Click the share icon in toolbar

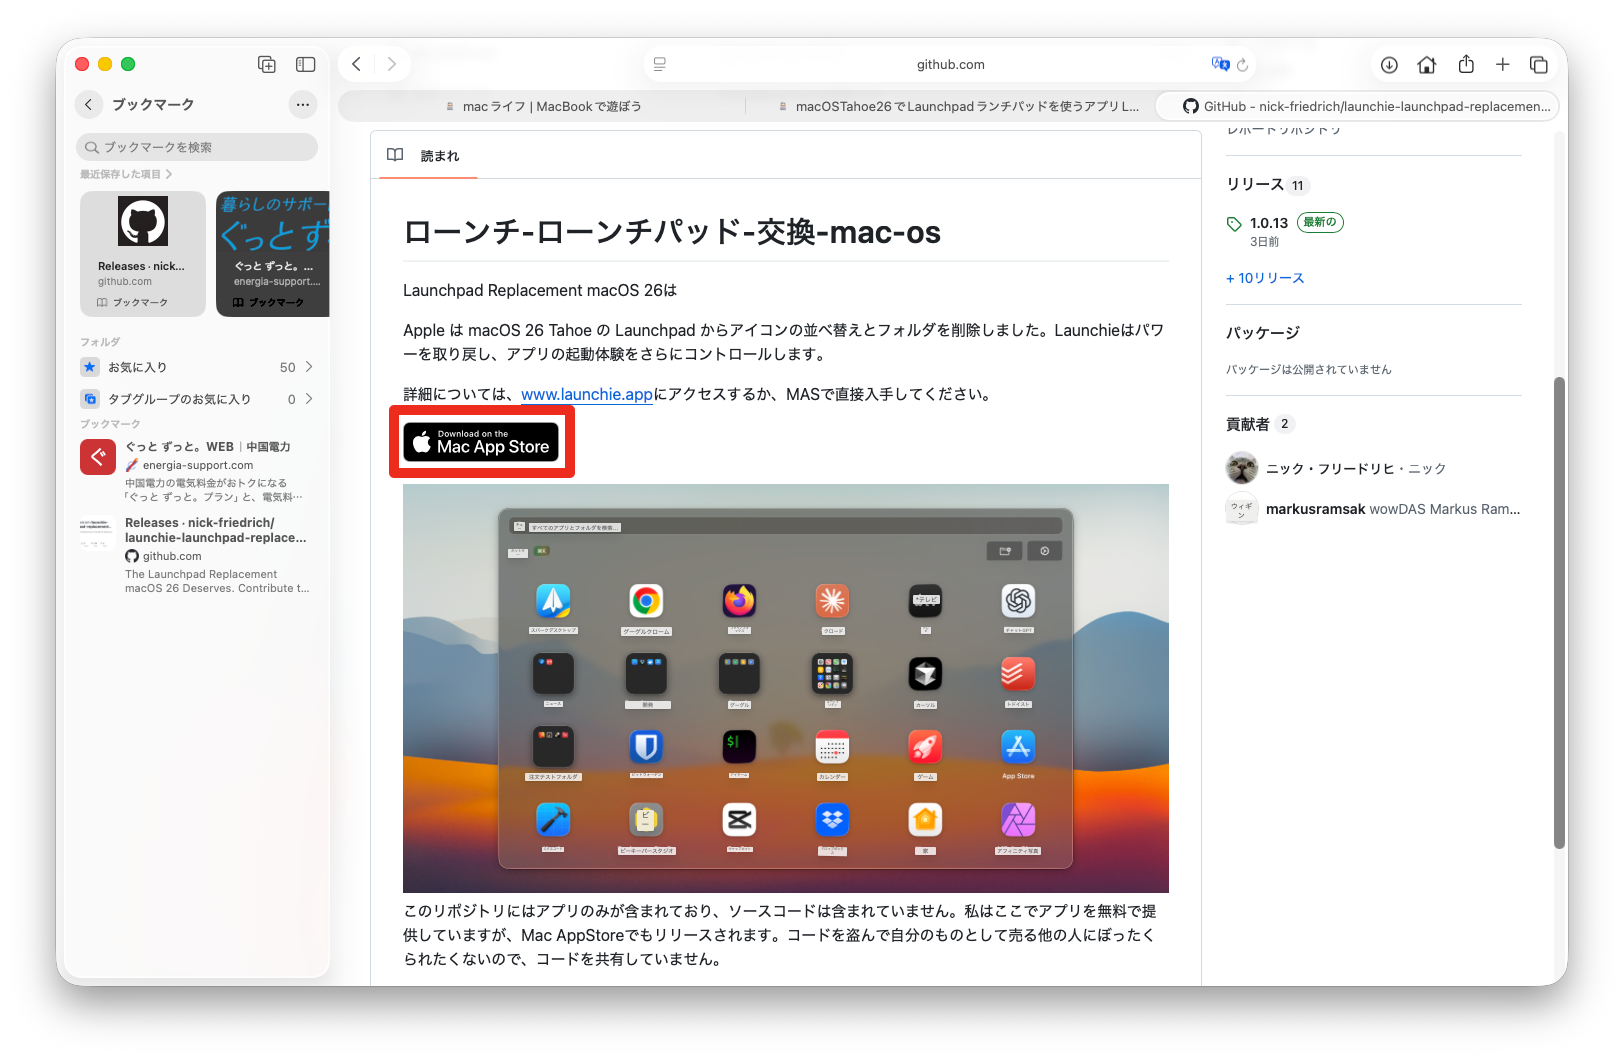click(x=1466, y=65)
